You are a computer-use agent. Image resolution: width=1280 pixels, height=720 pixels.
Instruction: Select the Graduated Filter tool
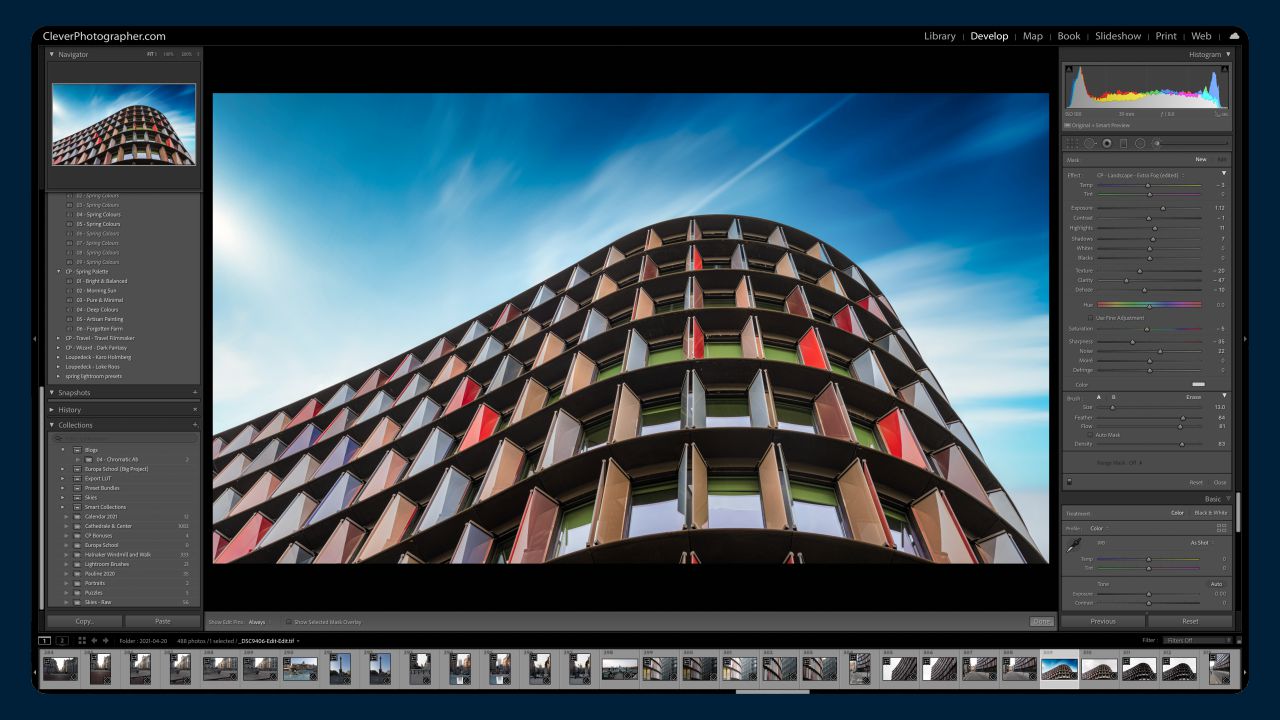pos(1123,143)
